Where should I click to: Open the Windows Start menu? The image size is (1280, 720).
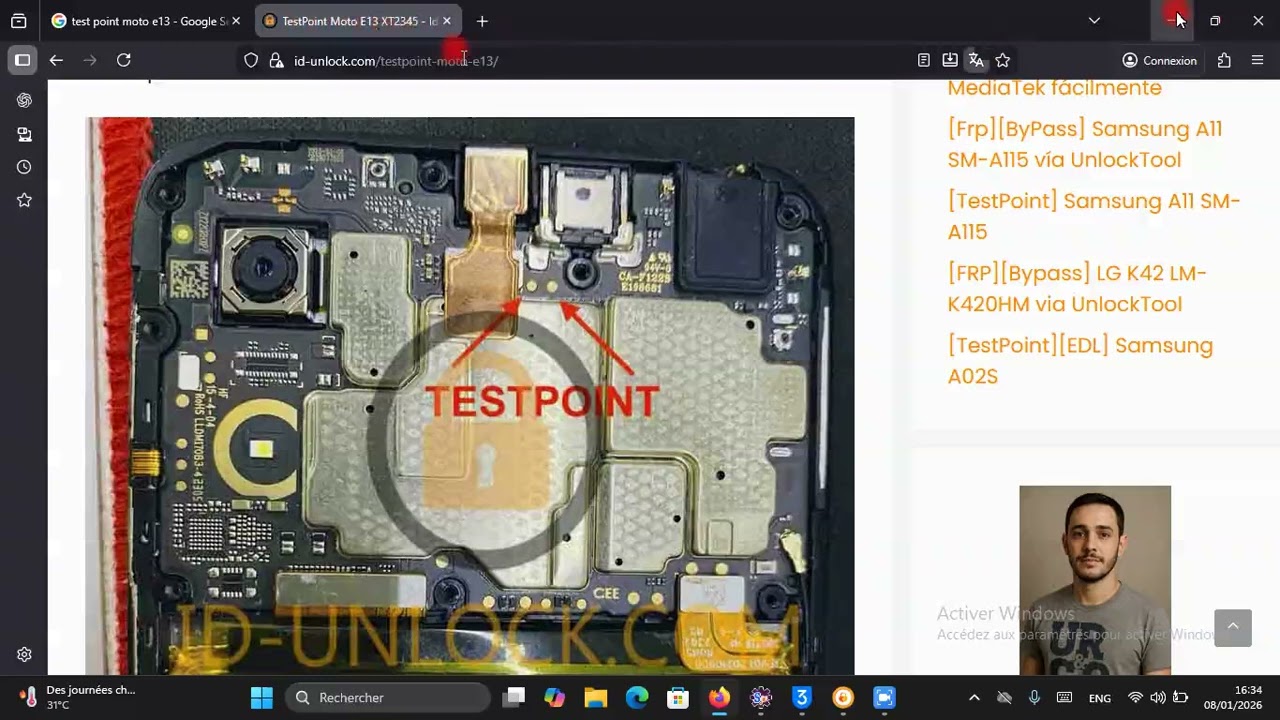point(262,698)
